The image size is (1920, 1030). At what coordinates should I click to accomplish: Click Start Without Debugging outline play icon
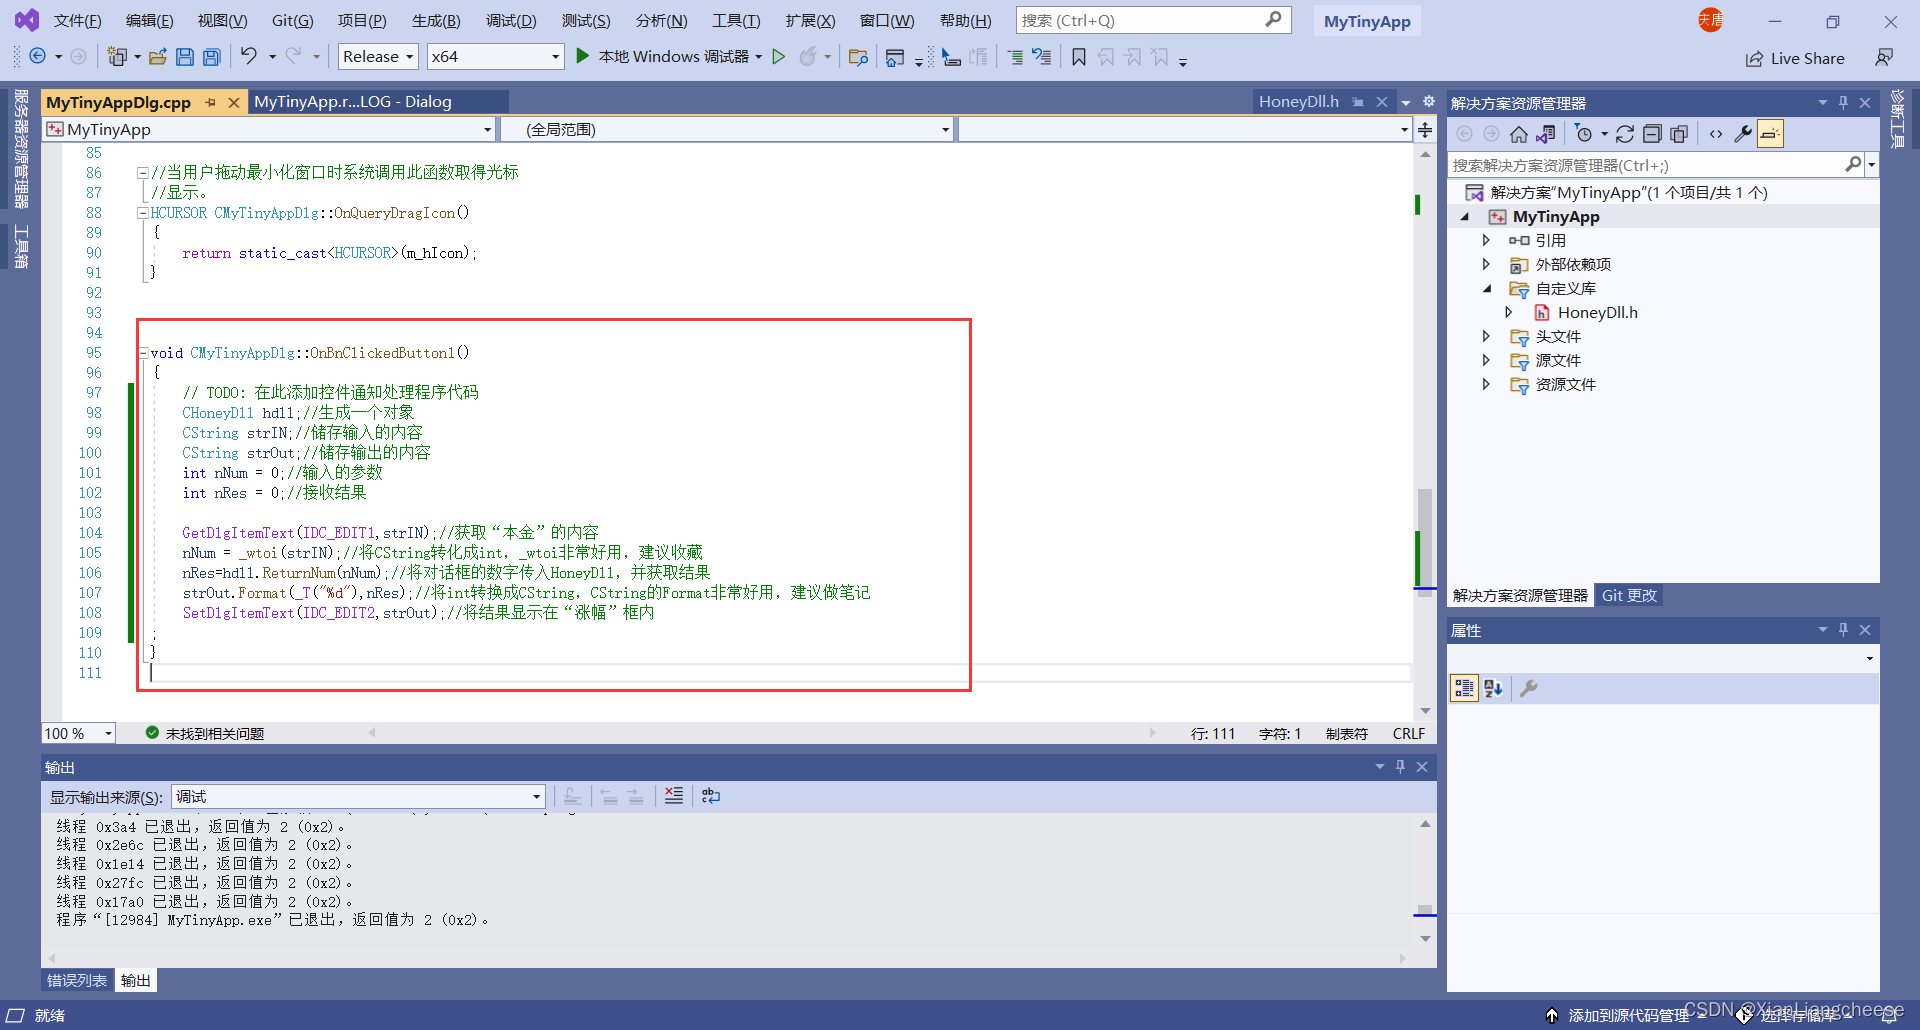(x=779, y=57)
